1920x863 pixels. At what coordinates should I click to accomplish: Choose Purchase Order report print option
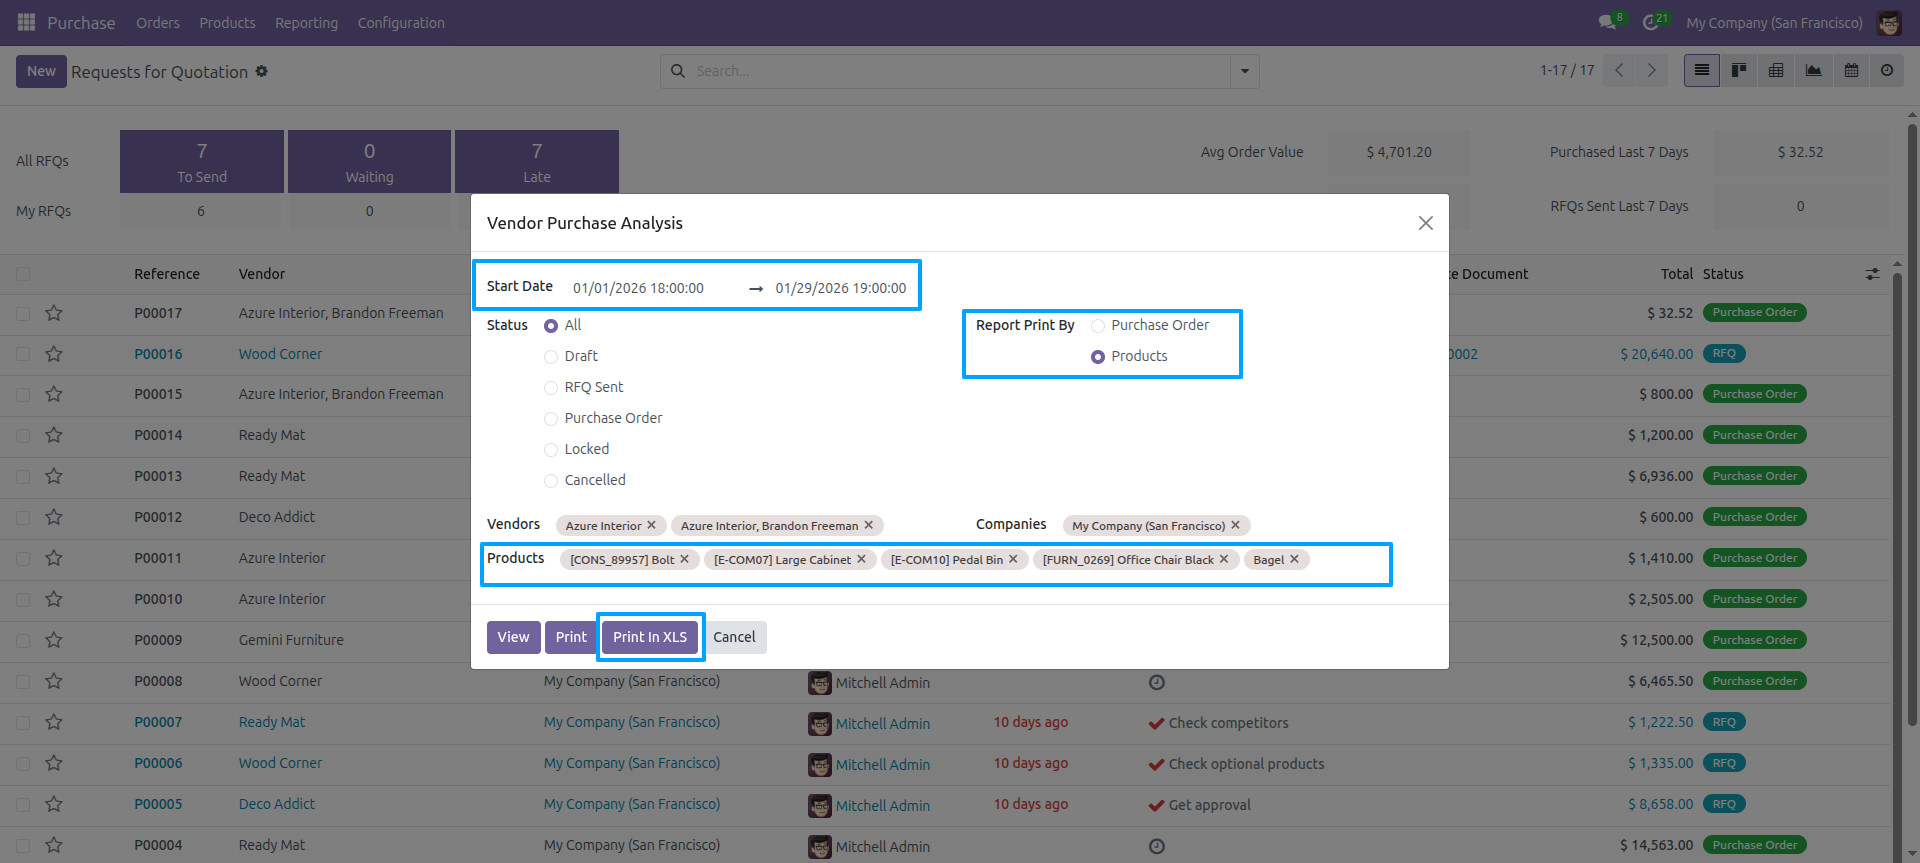tap(1098, 326)
